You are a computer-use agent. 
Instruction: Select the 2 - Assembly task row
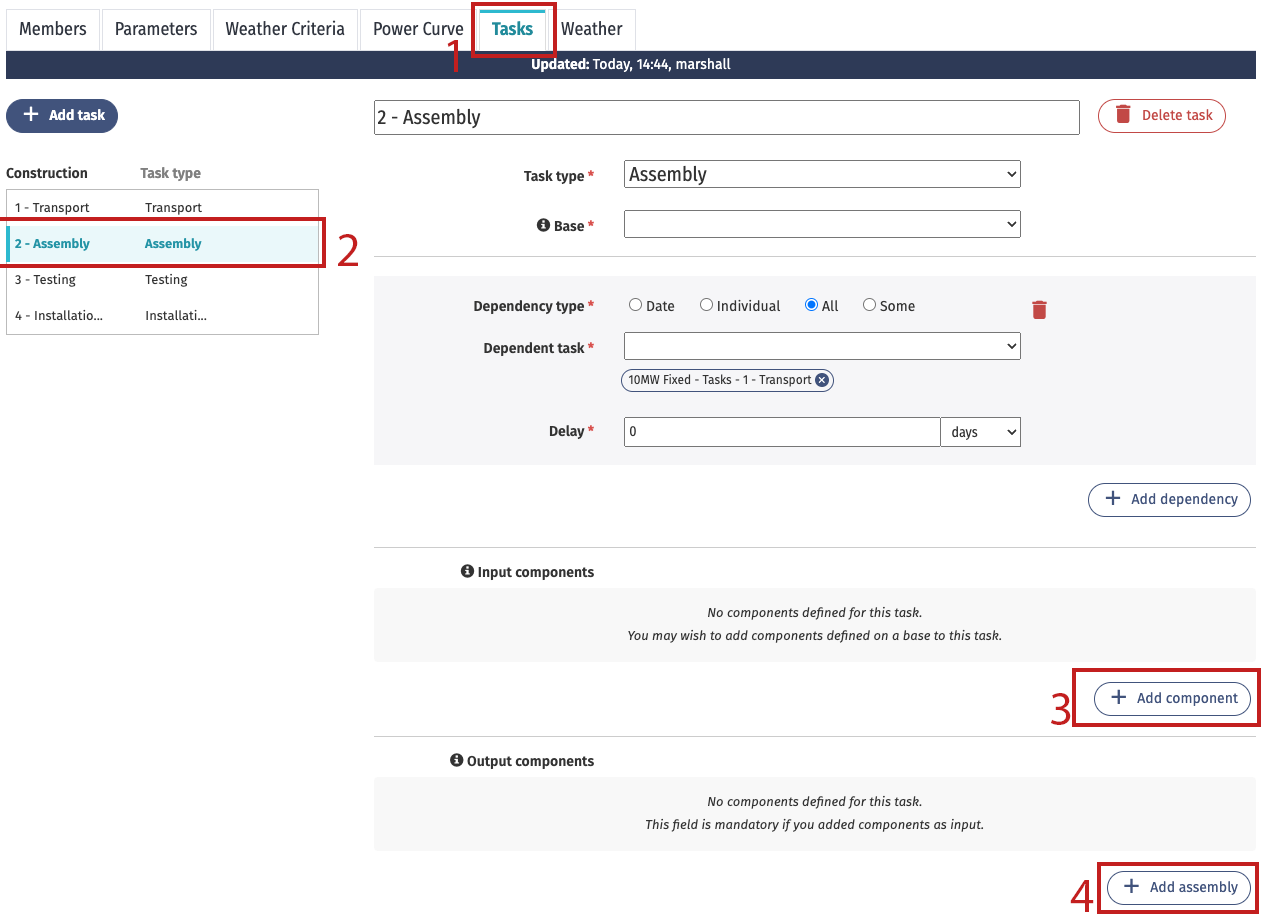(x=162, y=244)
